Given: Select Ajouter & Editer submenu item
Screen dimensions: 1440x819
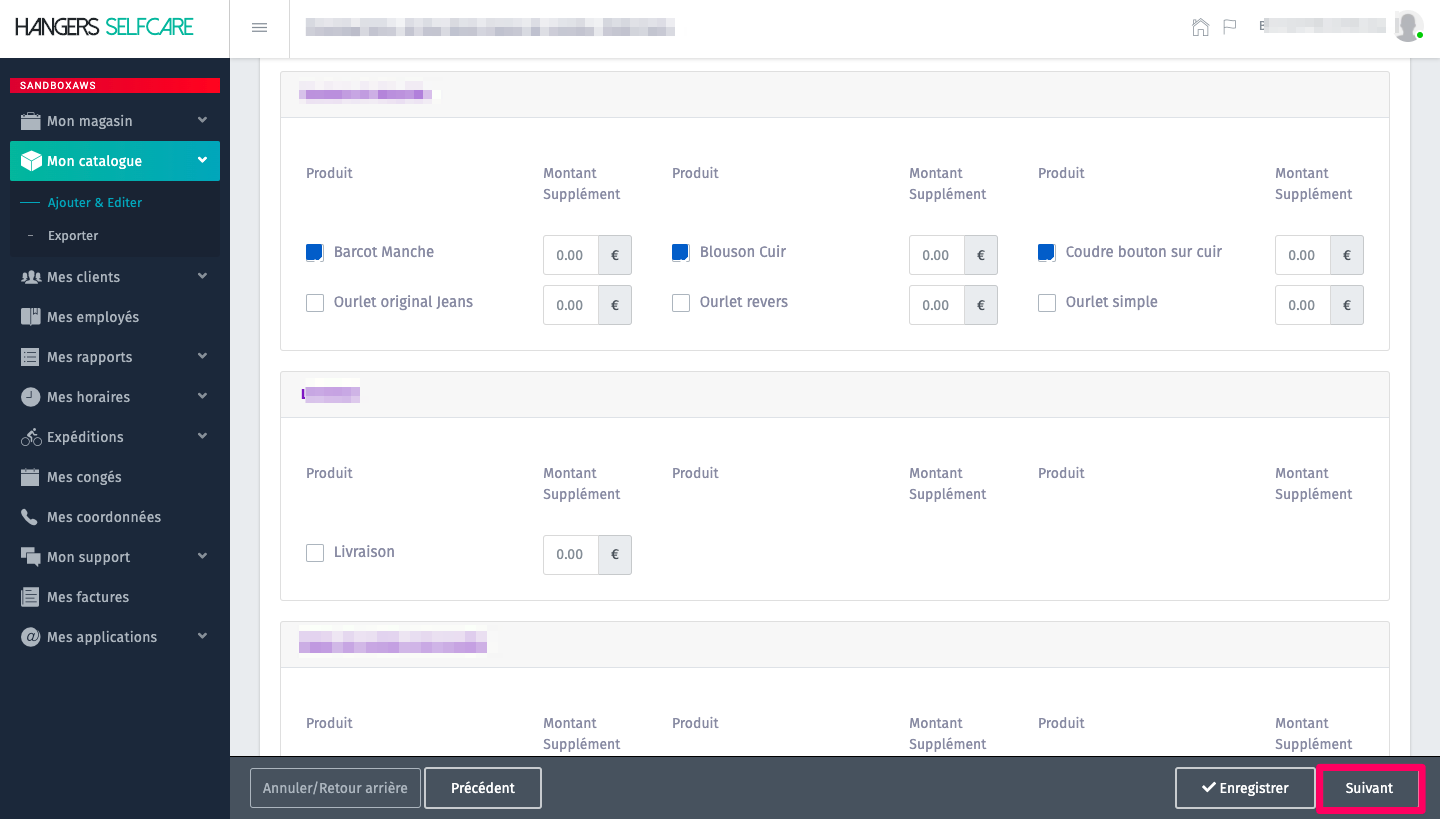Looking at the screenshot, I should pyautogui.click(x=95, y=203).
